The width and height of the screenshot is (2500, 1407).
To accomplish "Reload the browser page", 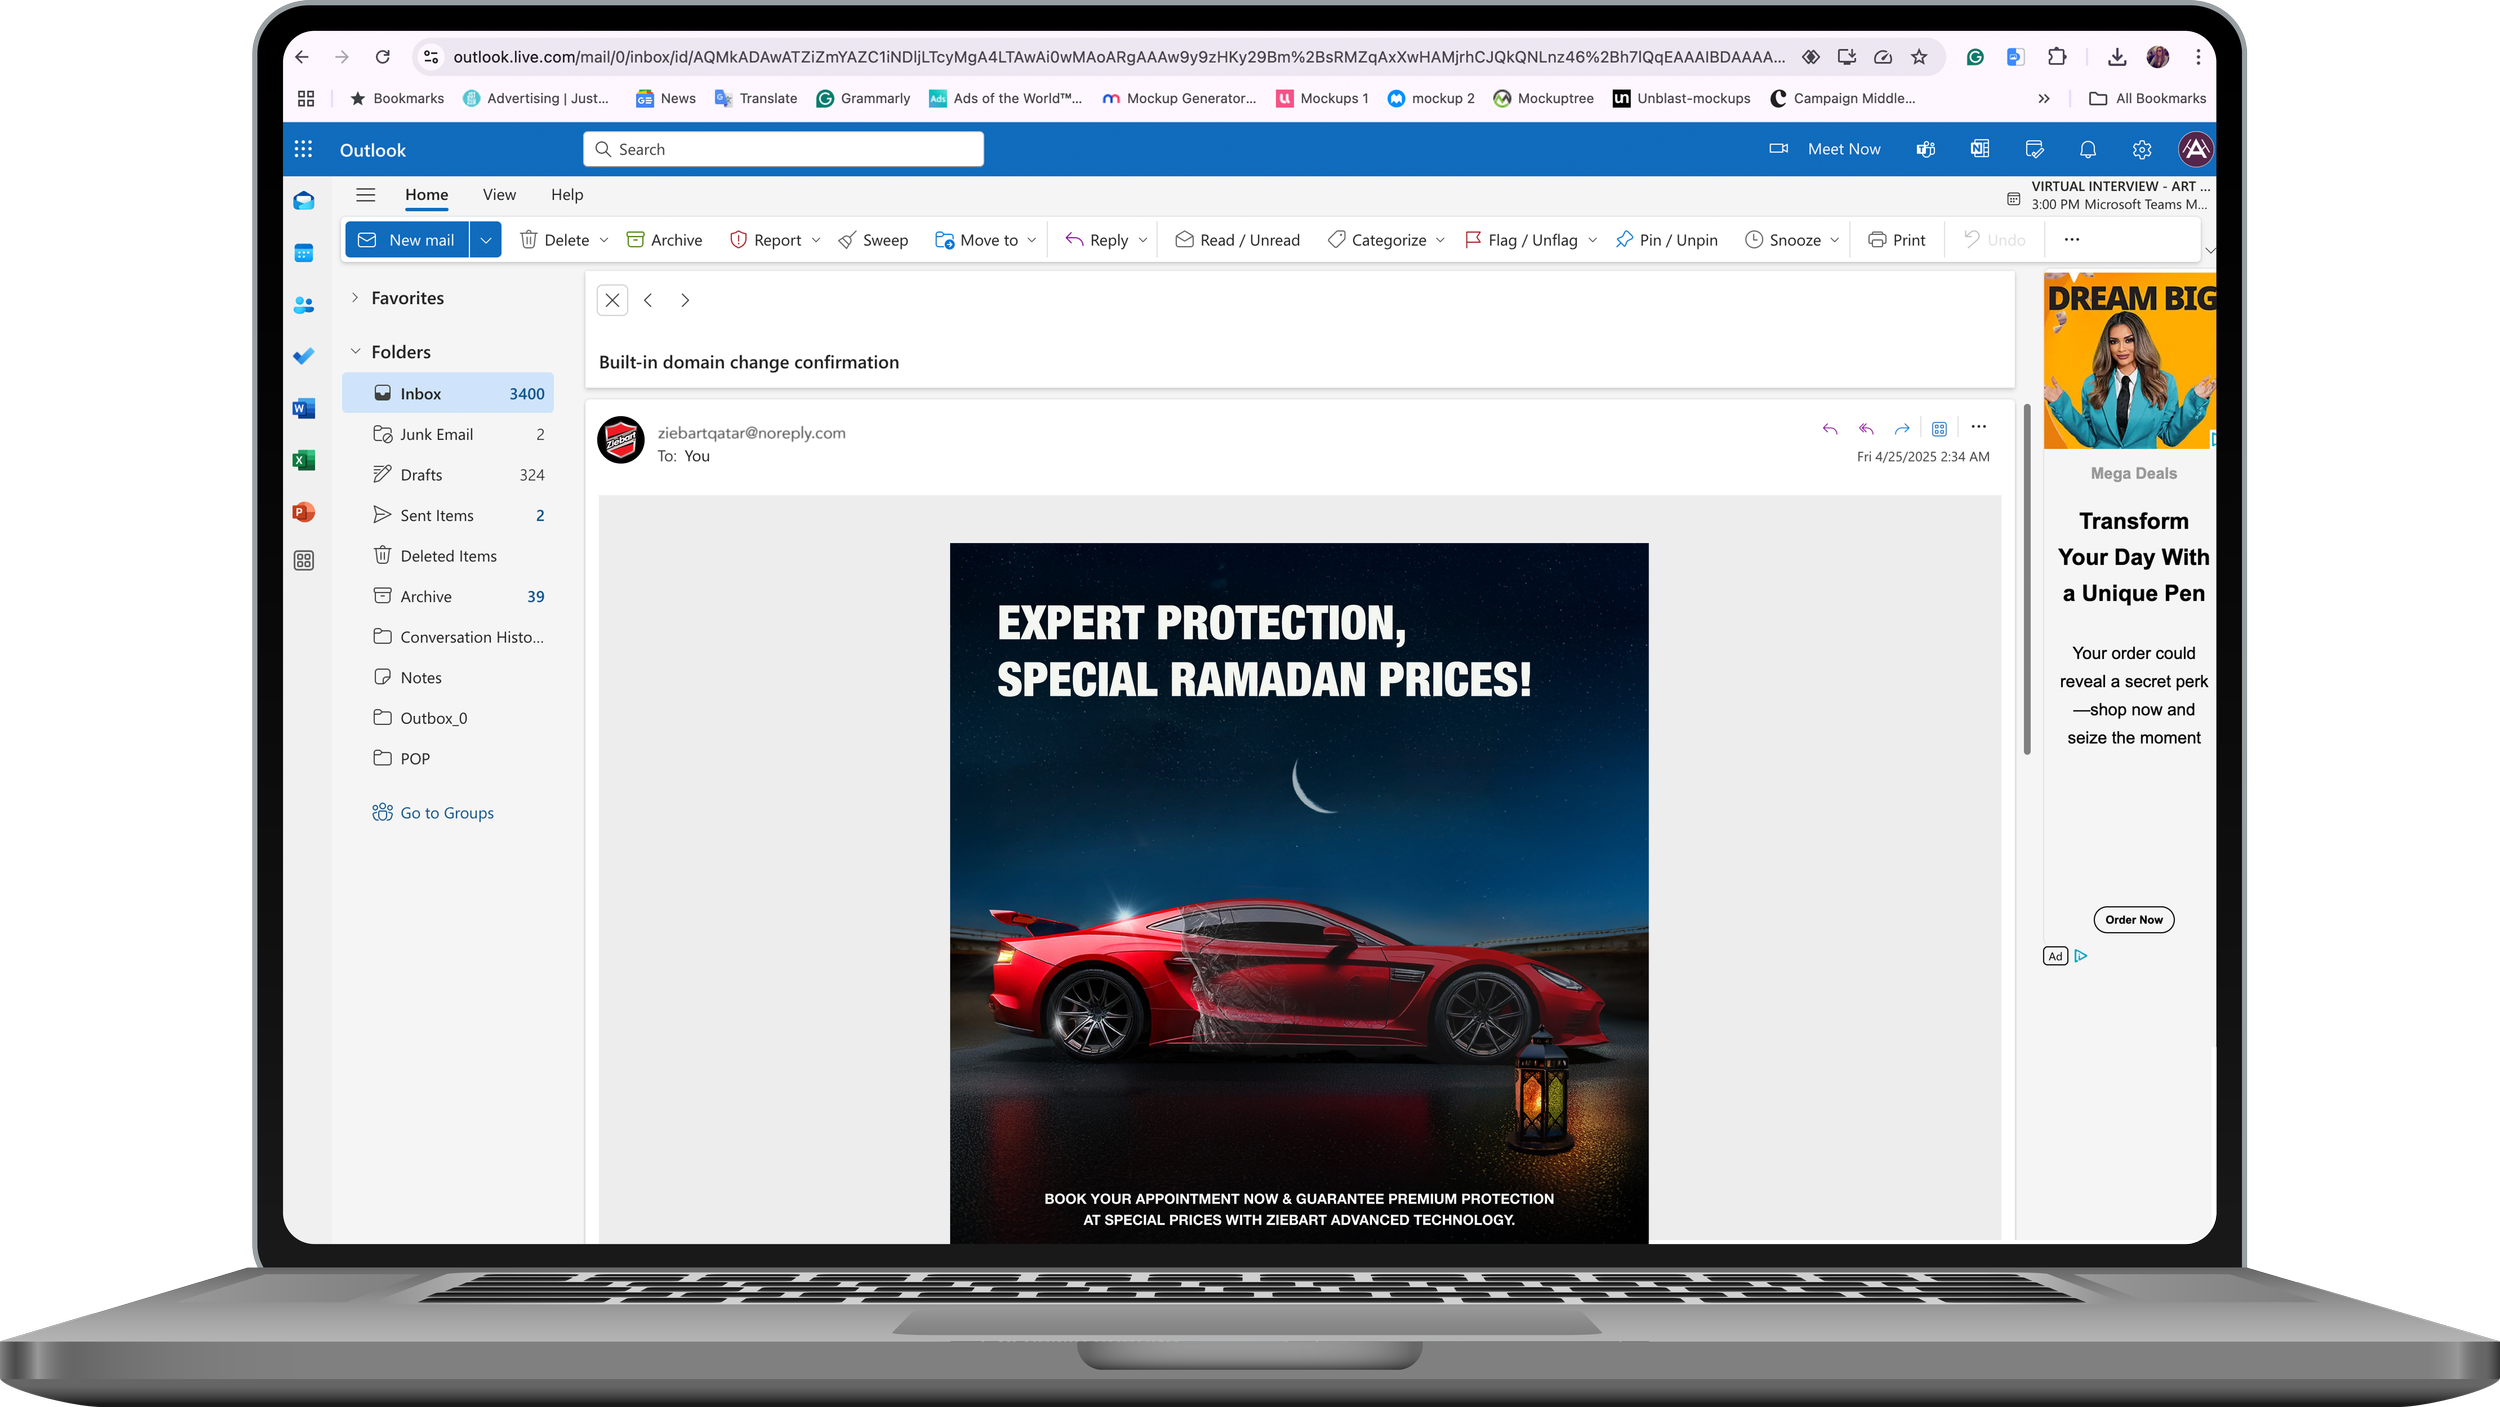I will coord(382,57).
